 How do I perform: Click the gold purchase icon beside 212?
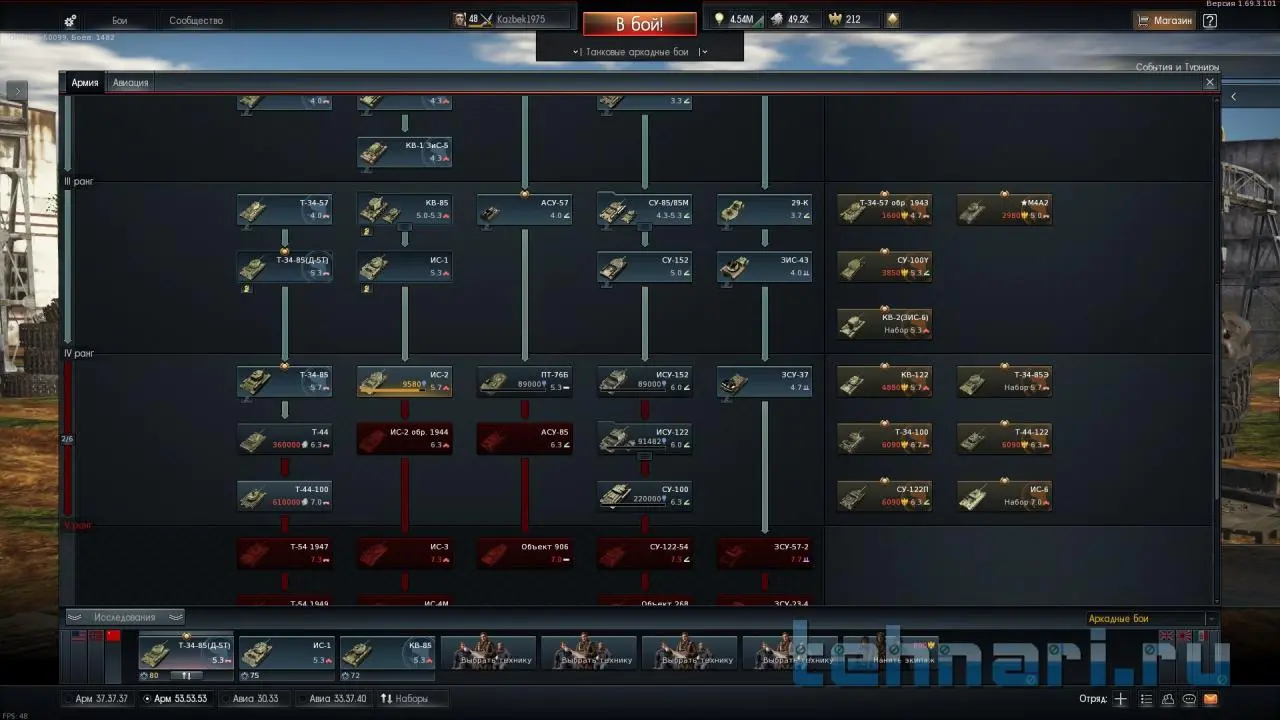click(x=893, y=20)
